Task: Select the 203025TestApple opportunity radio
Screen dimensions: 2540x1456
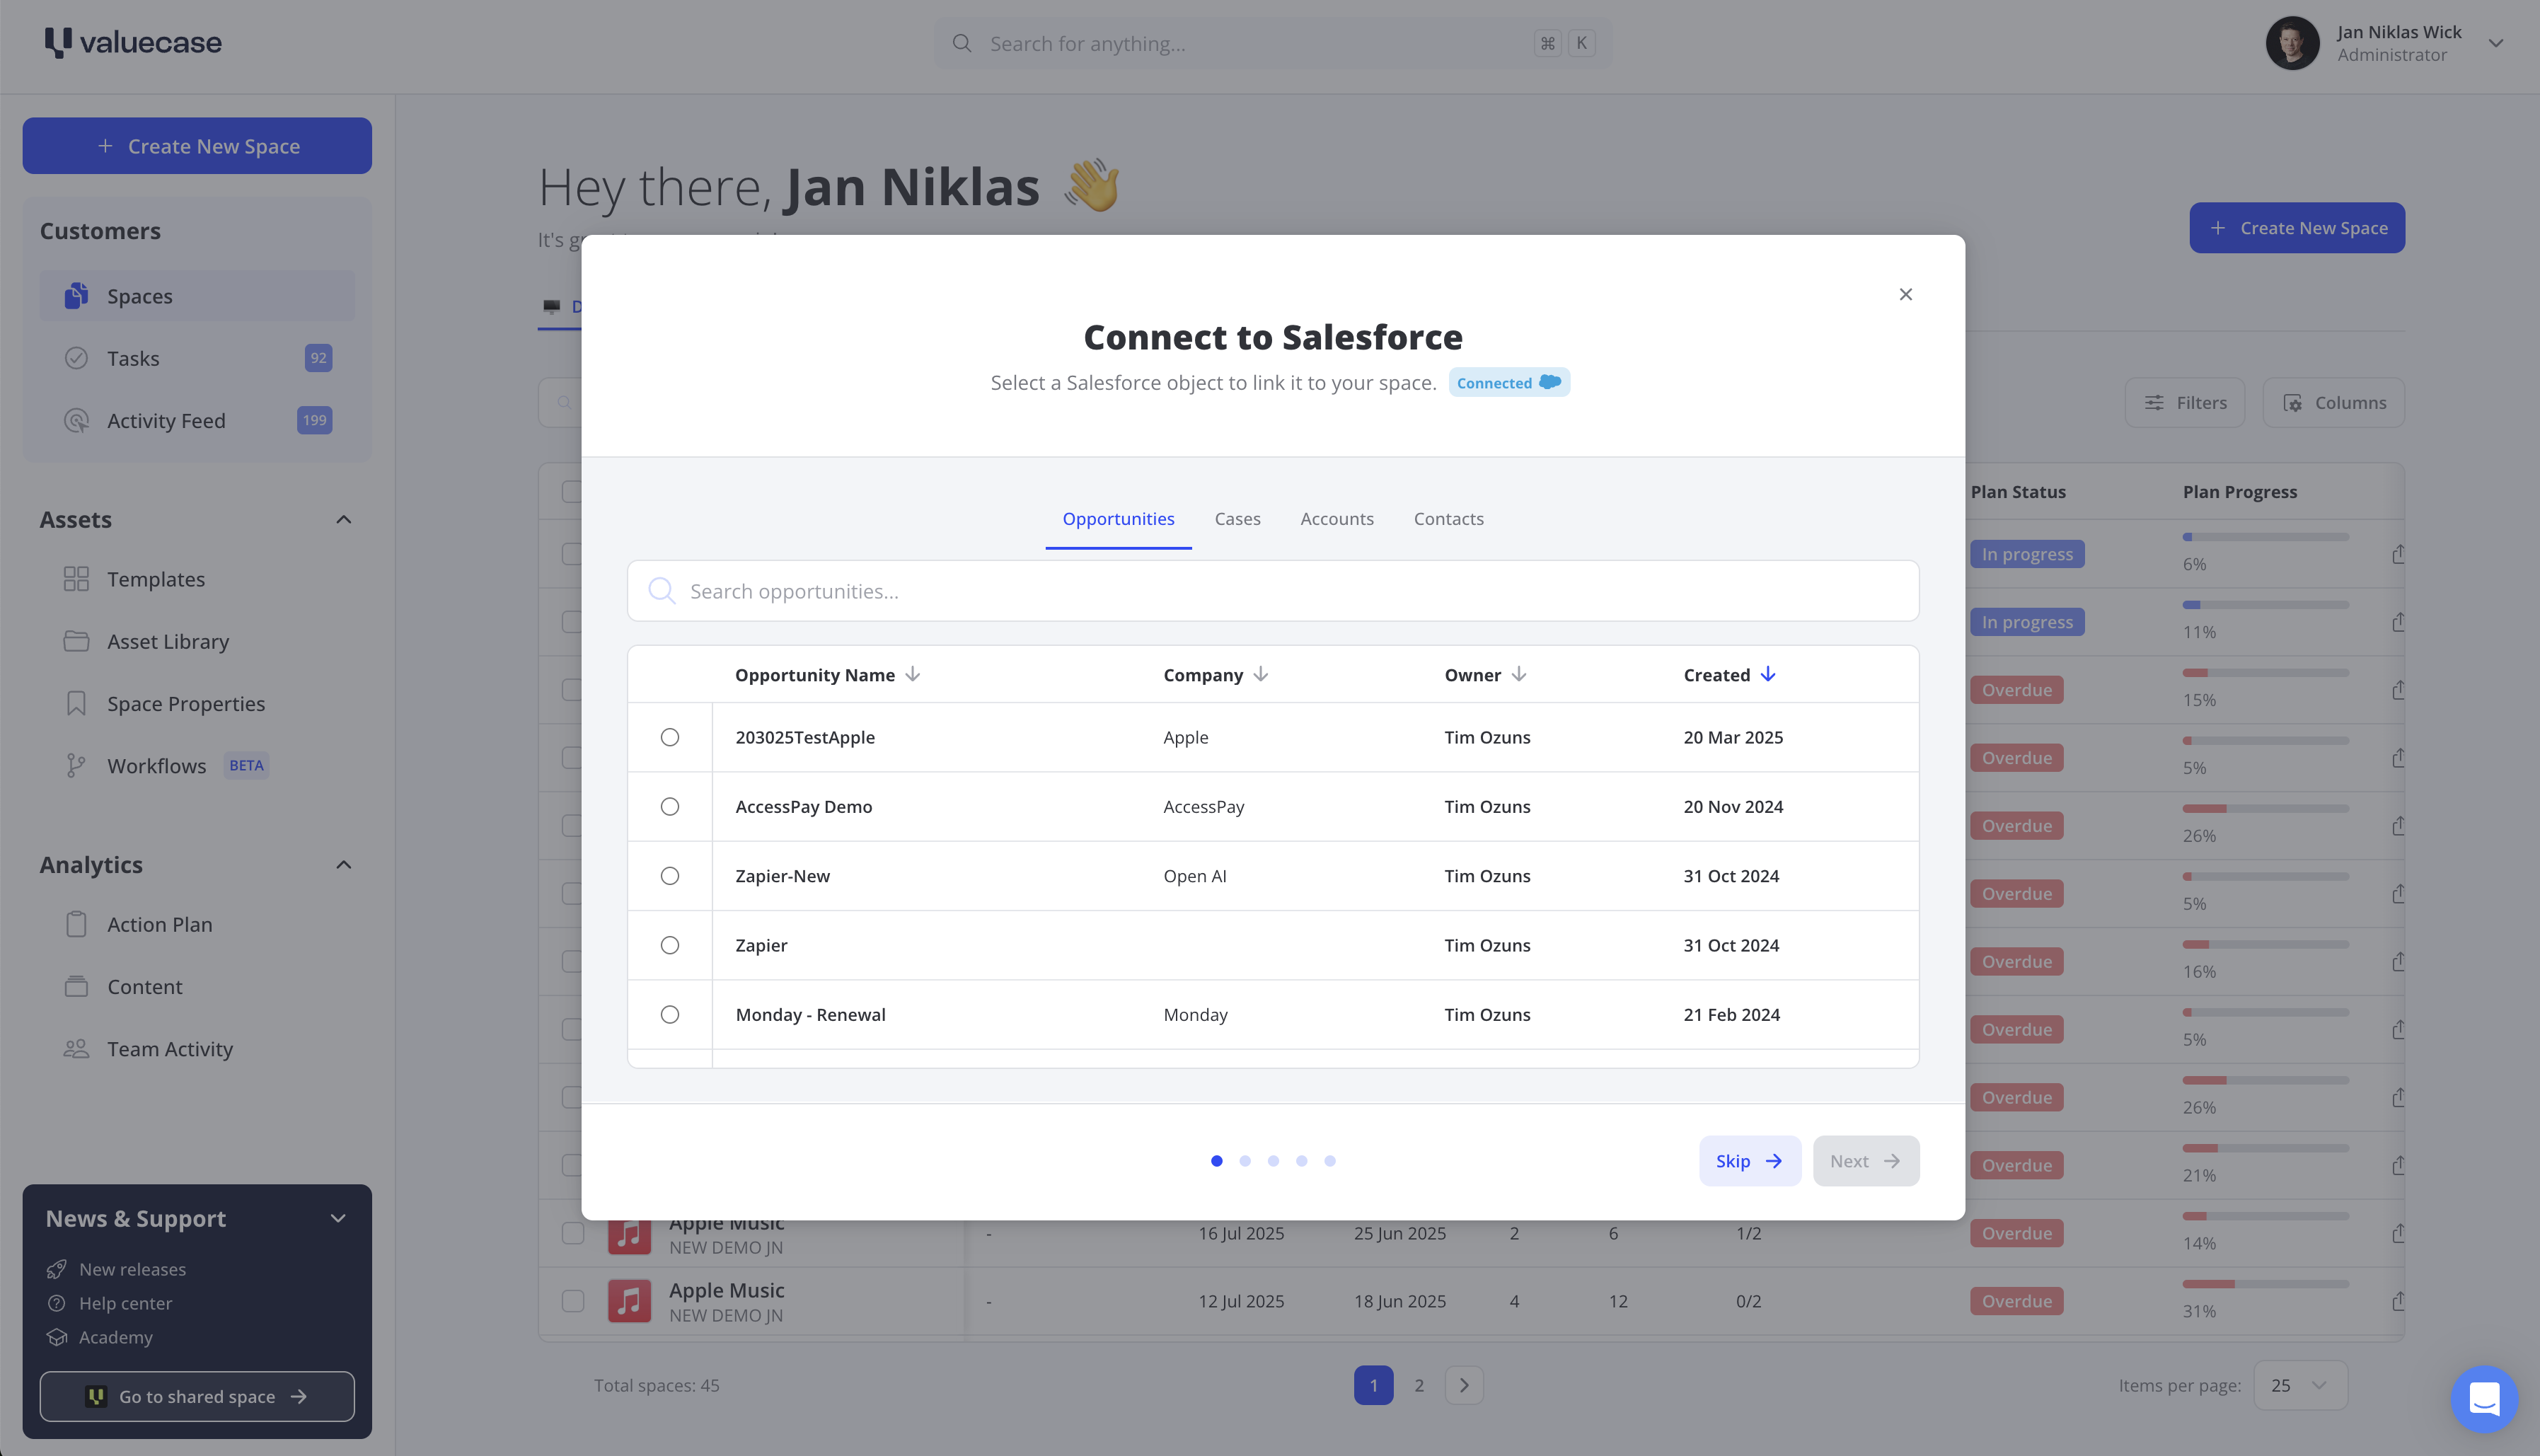Action: point(670,737)
